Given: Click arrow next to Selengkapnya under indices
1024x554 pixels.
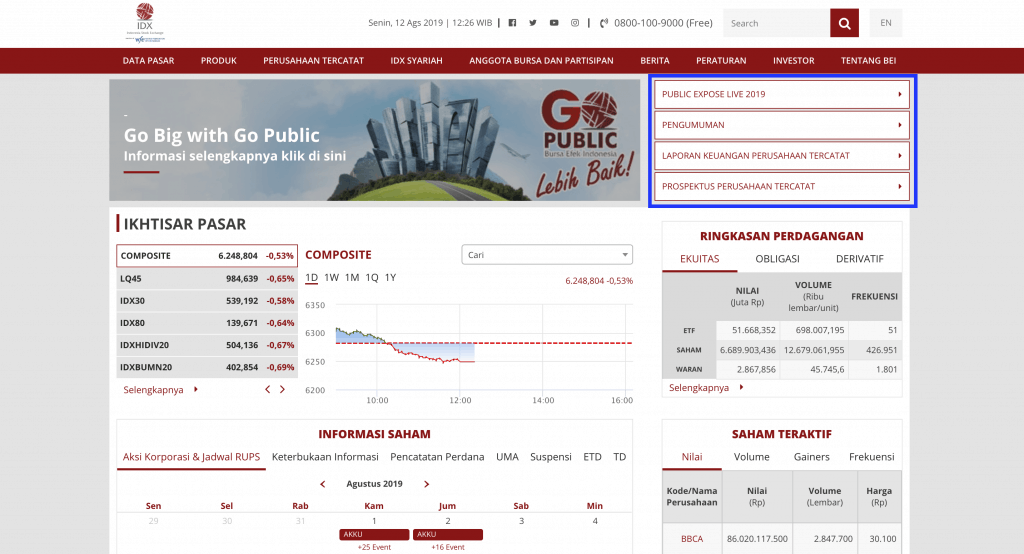Looking at the screenshot, I should pos(195,389).
